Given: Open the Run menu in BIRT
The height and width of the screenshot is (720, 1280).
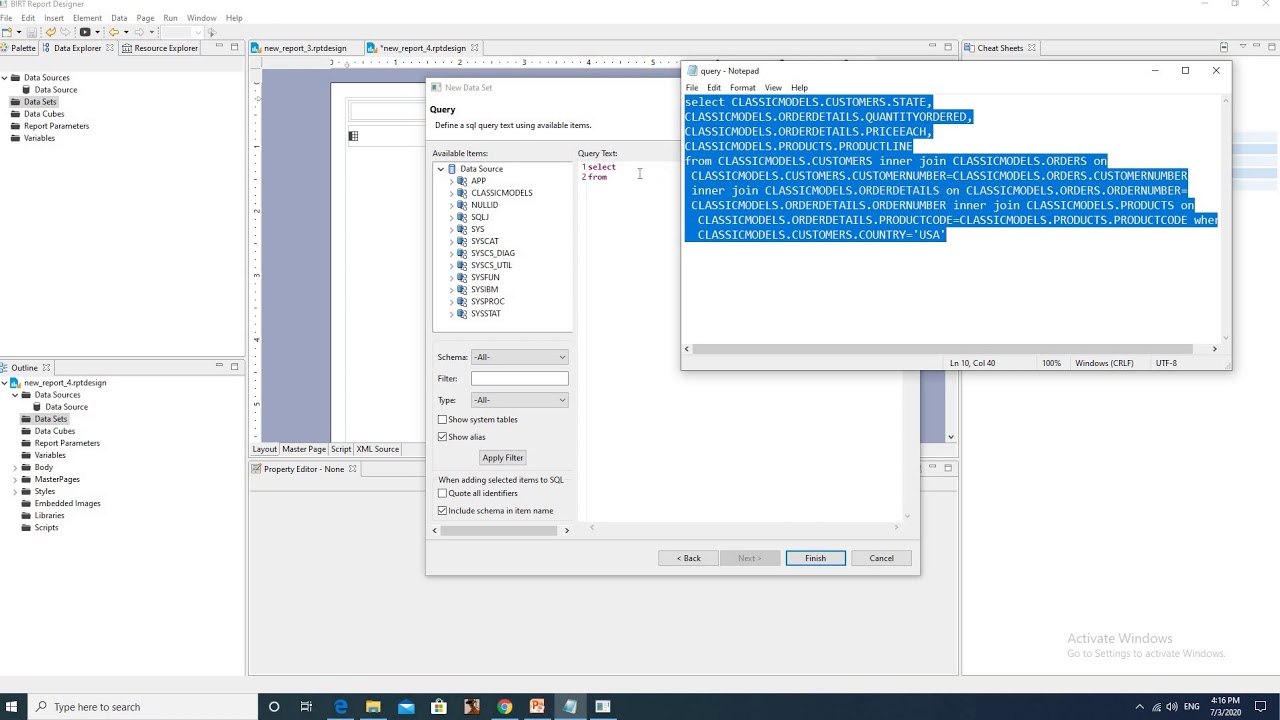Looking at the screenshot, I should pos(170,18).
